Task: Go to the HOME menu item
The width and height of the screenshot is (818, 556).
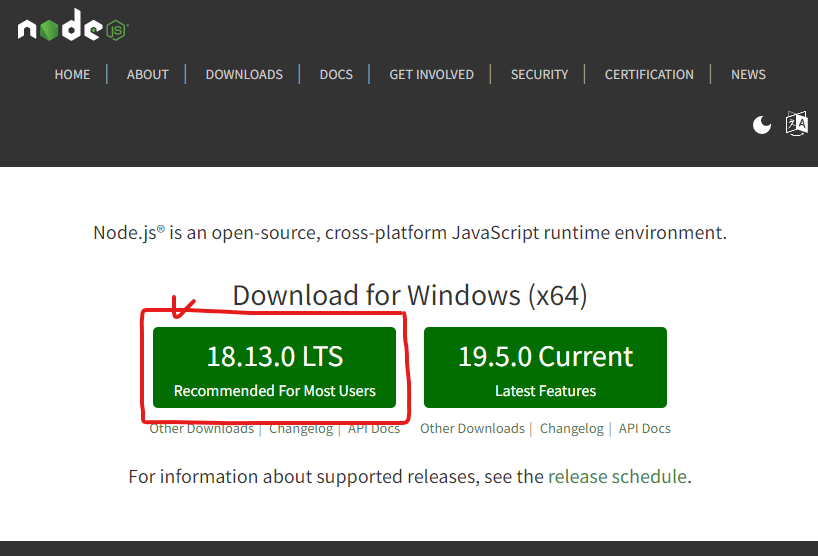Action: (x=73, y=75)
